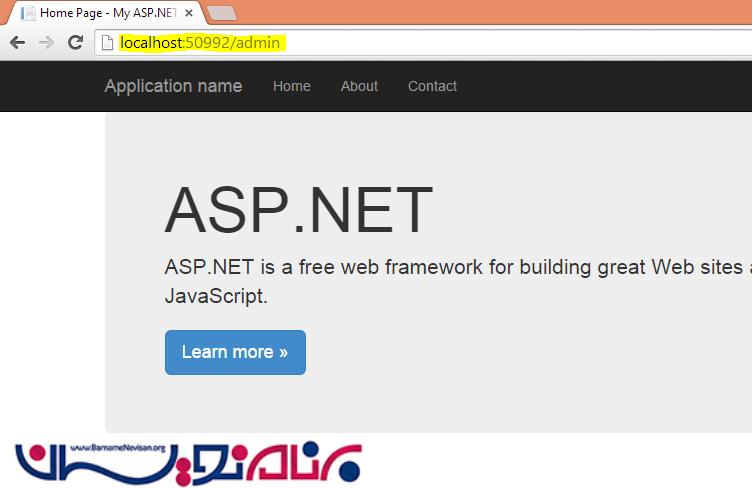Click the browser forward arrow
The height and width of the screenshot is (488, 752).
[x=46, y=43]
